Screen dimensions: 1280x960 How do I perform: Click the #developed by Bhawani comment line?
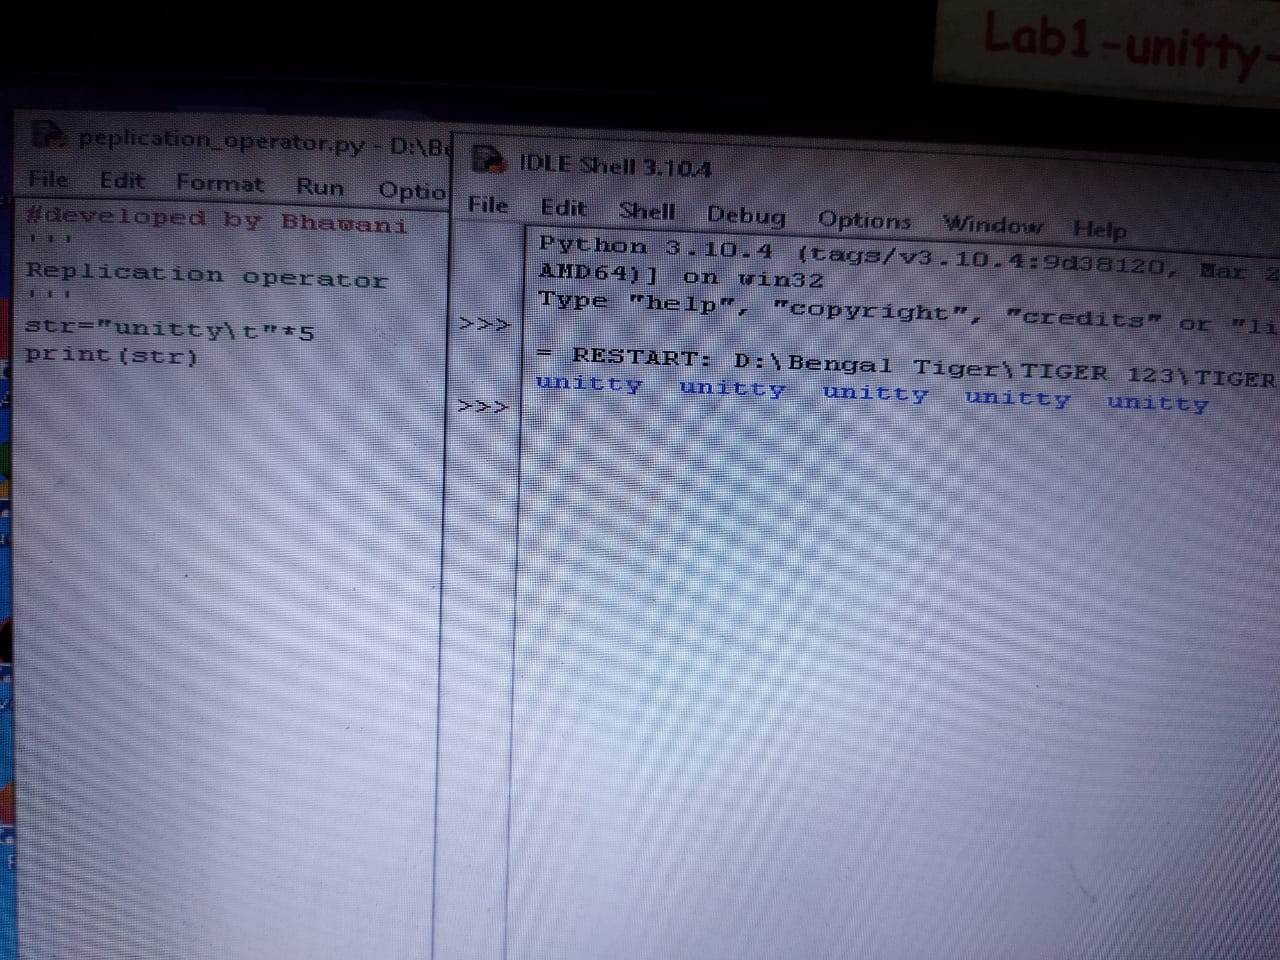(216, 220)
